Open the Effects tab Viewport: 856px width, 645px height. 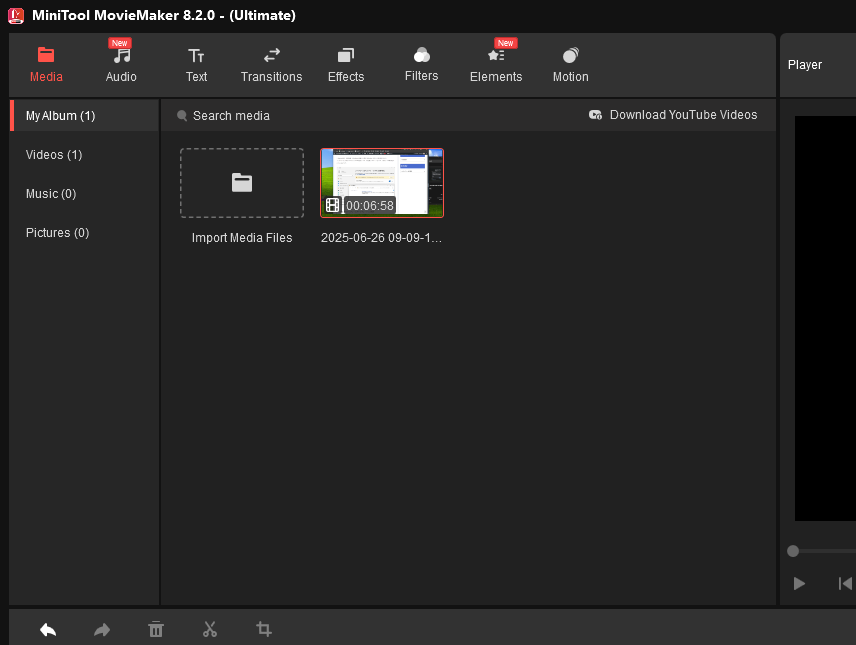(x=346, y=65)
